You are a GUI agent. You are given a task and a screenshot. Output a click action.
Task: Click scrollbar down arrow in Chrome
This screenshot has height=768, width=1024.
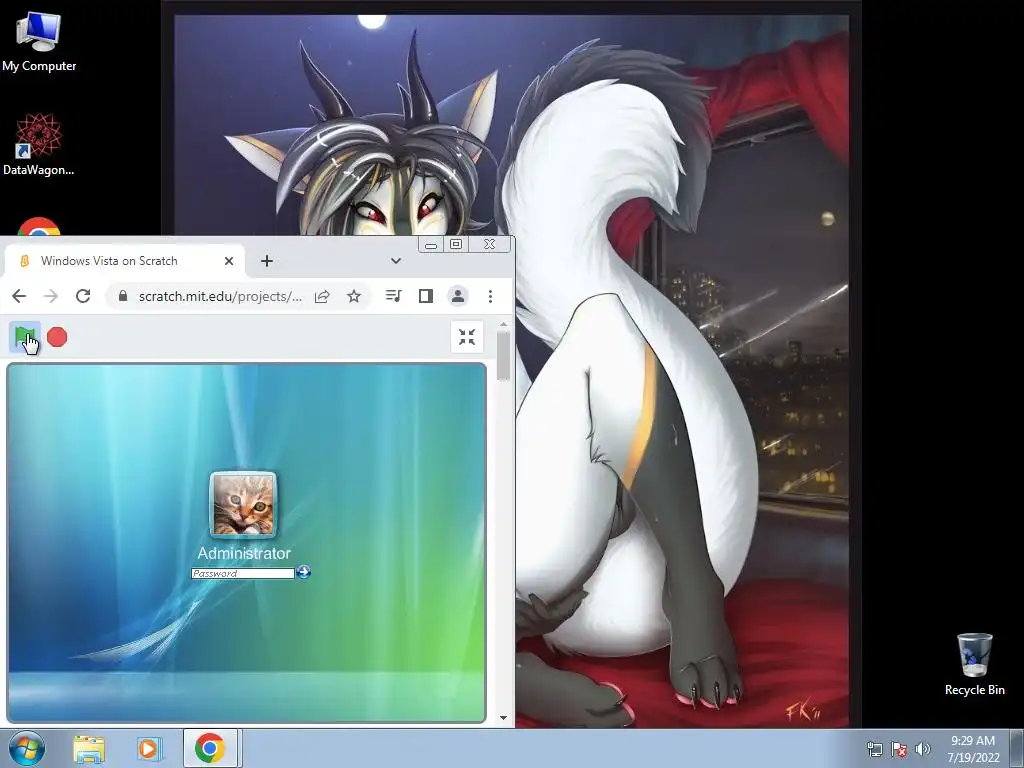[x=503, y=718]
